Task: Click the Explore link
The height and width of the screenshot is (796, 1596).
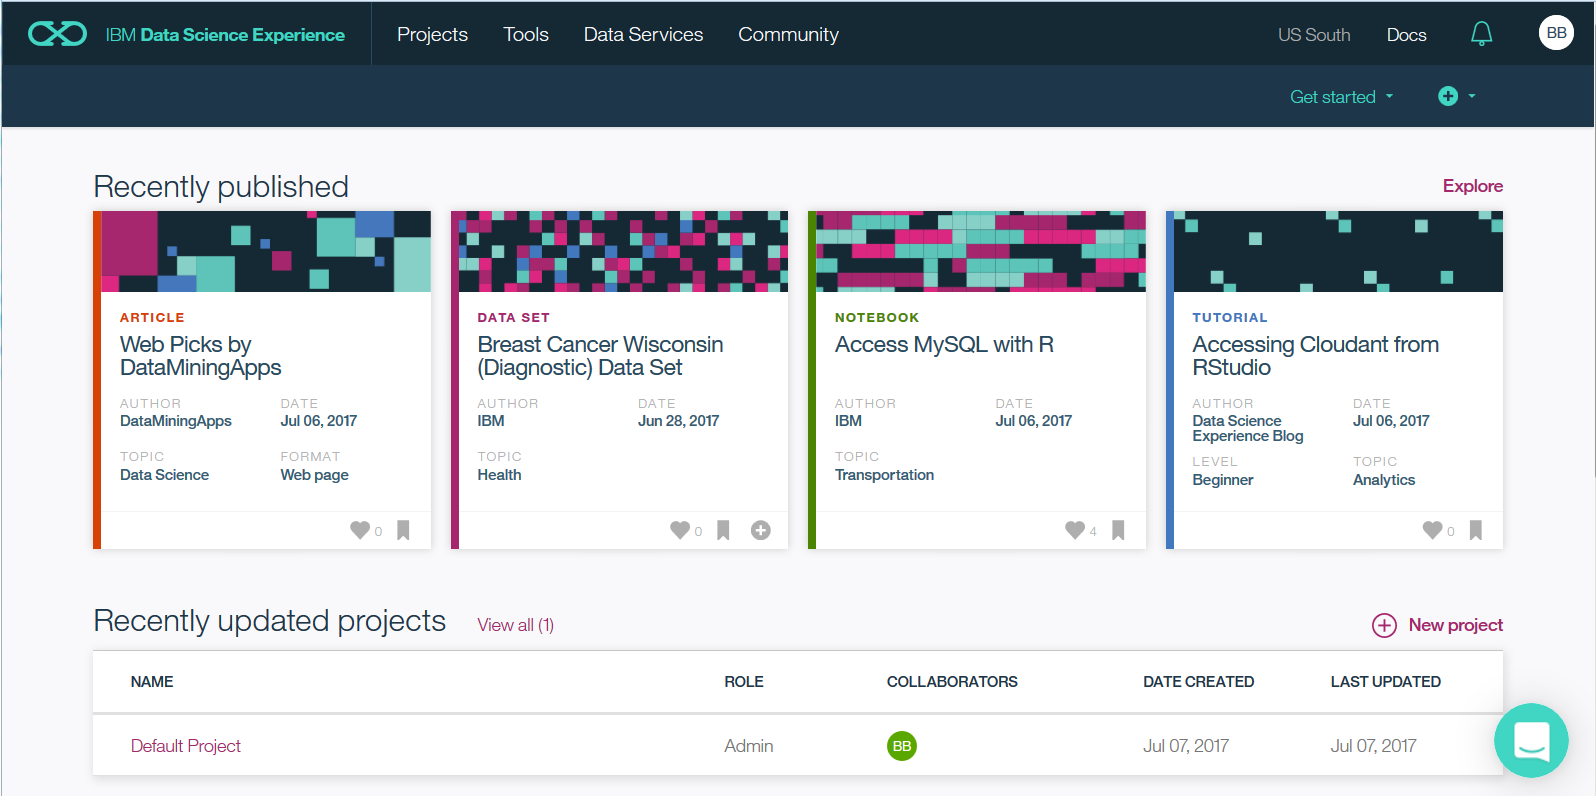Action: tap(1472, 186)
